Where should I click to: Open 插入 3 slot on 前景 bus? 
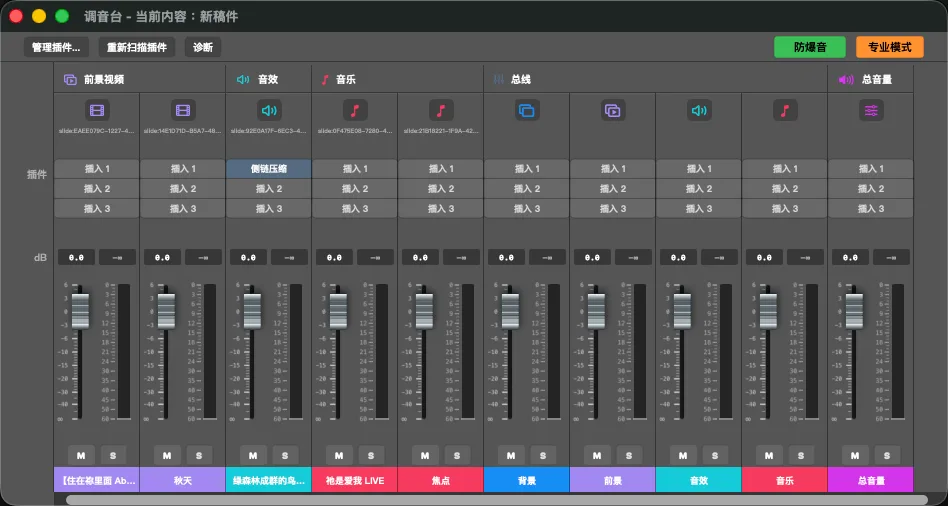[x=612, y=209]
